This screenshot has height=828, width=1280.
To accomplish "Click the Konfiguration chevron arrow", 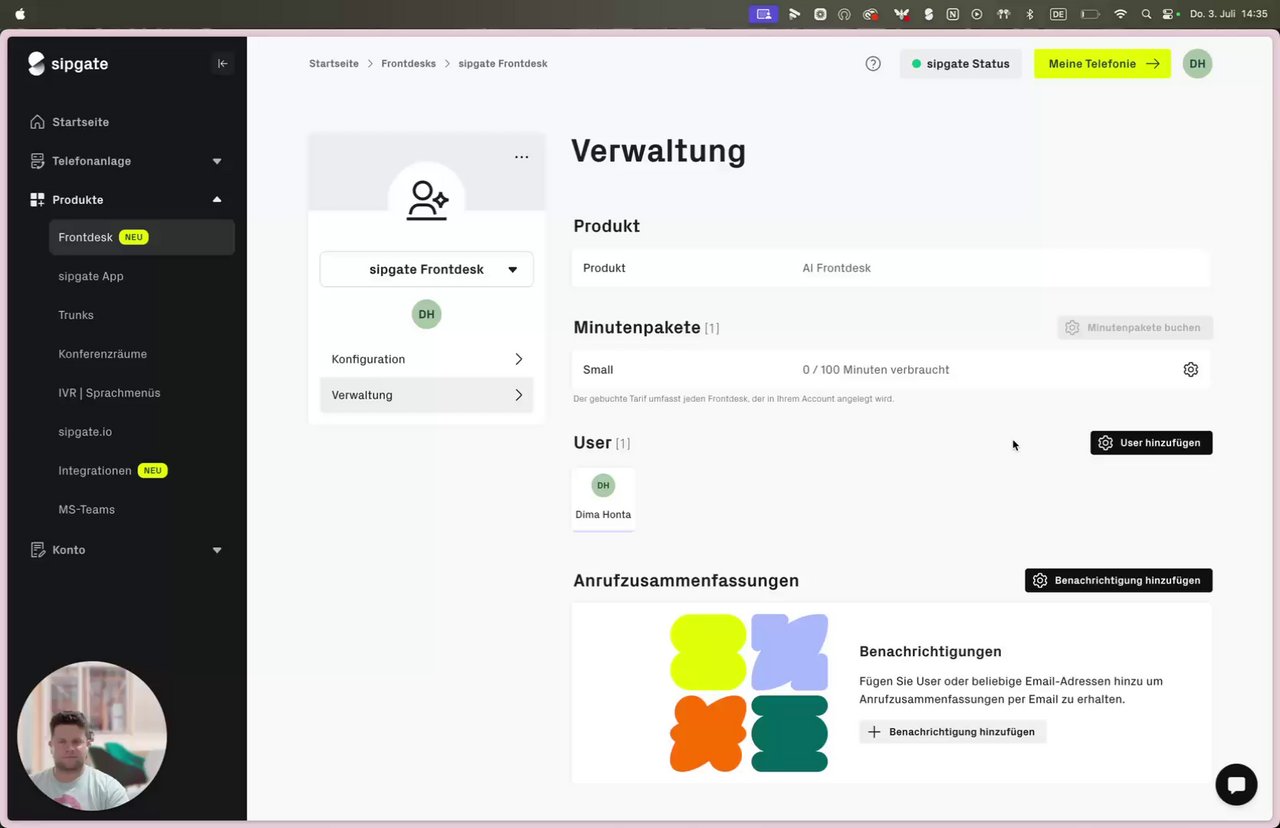I will 518,359.
